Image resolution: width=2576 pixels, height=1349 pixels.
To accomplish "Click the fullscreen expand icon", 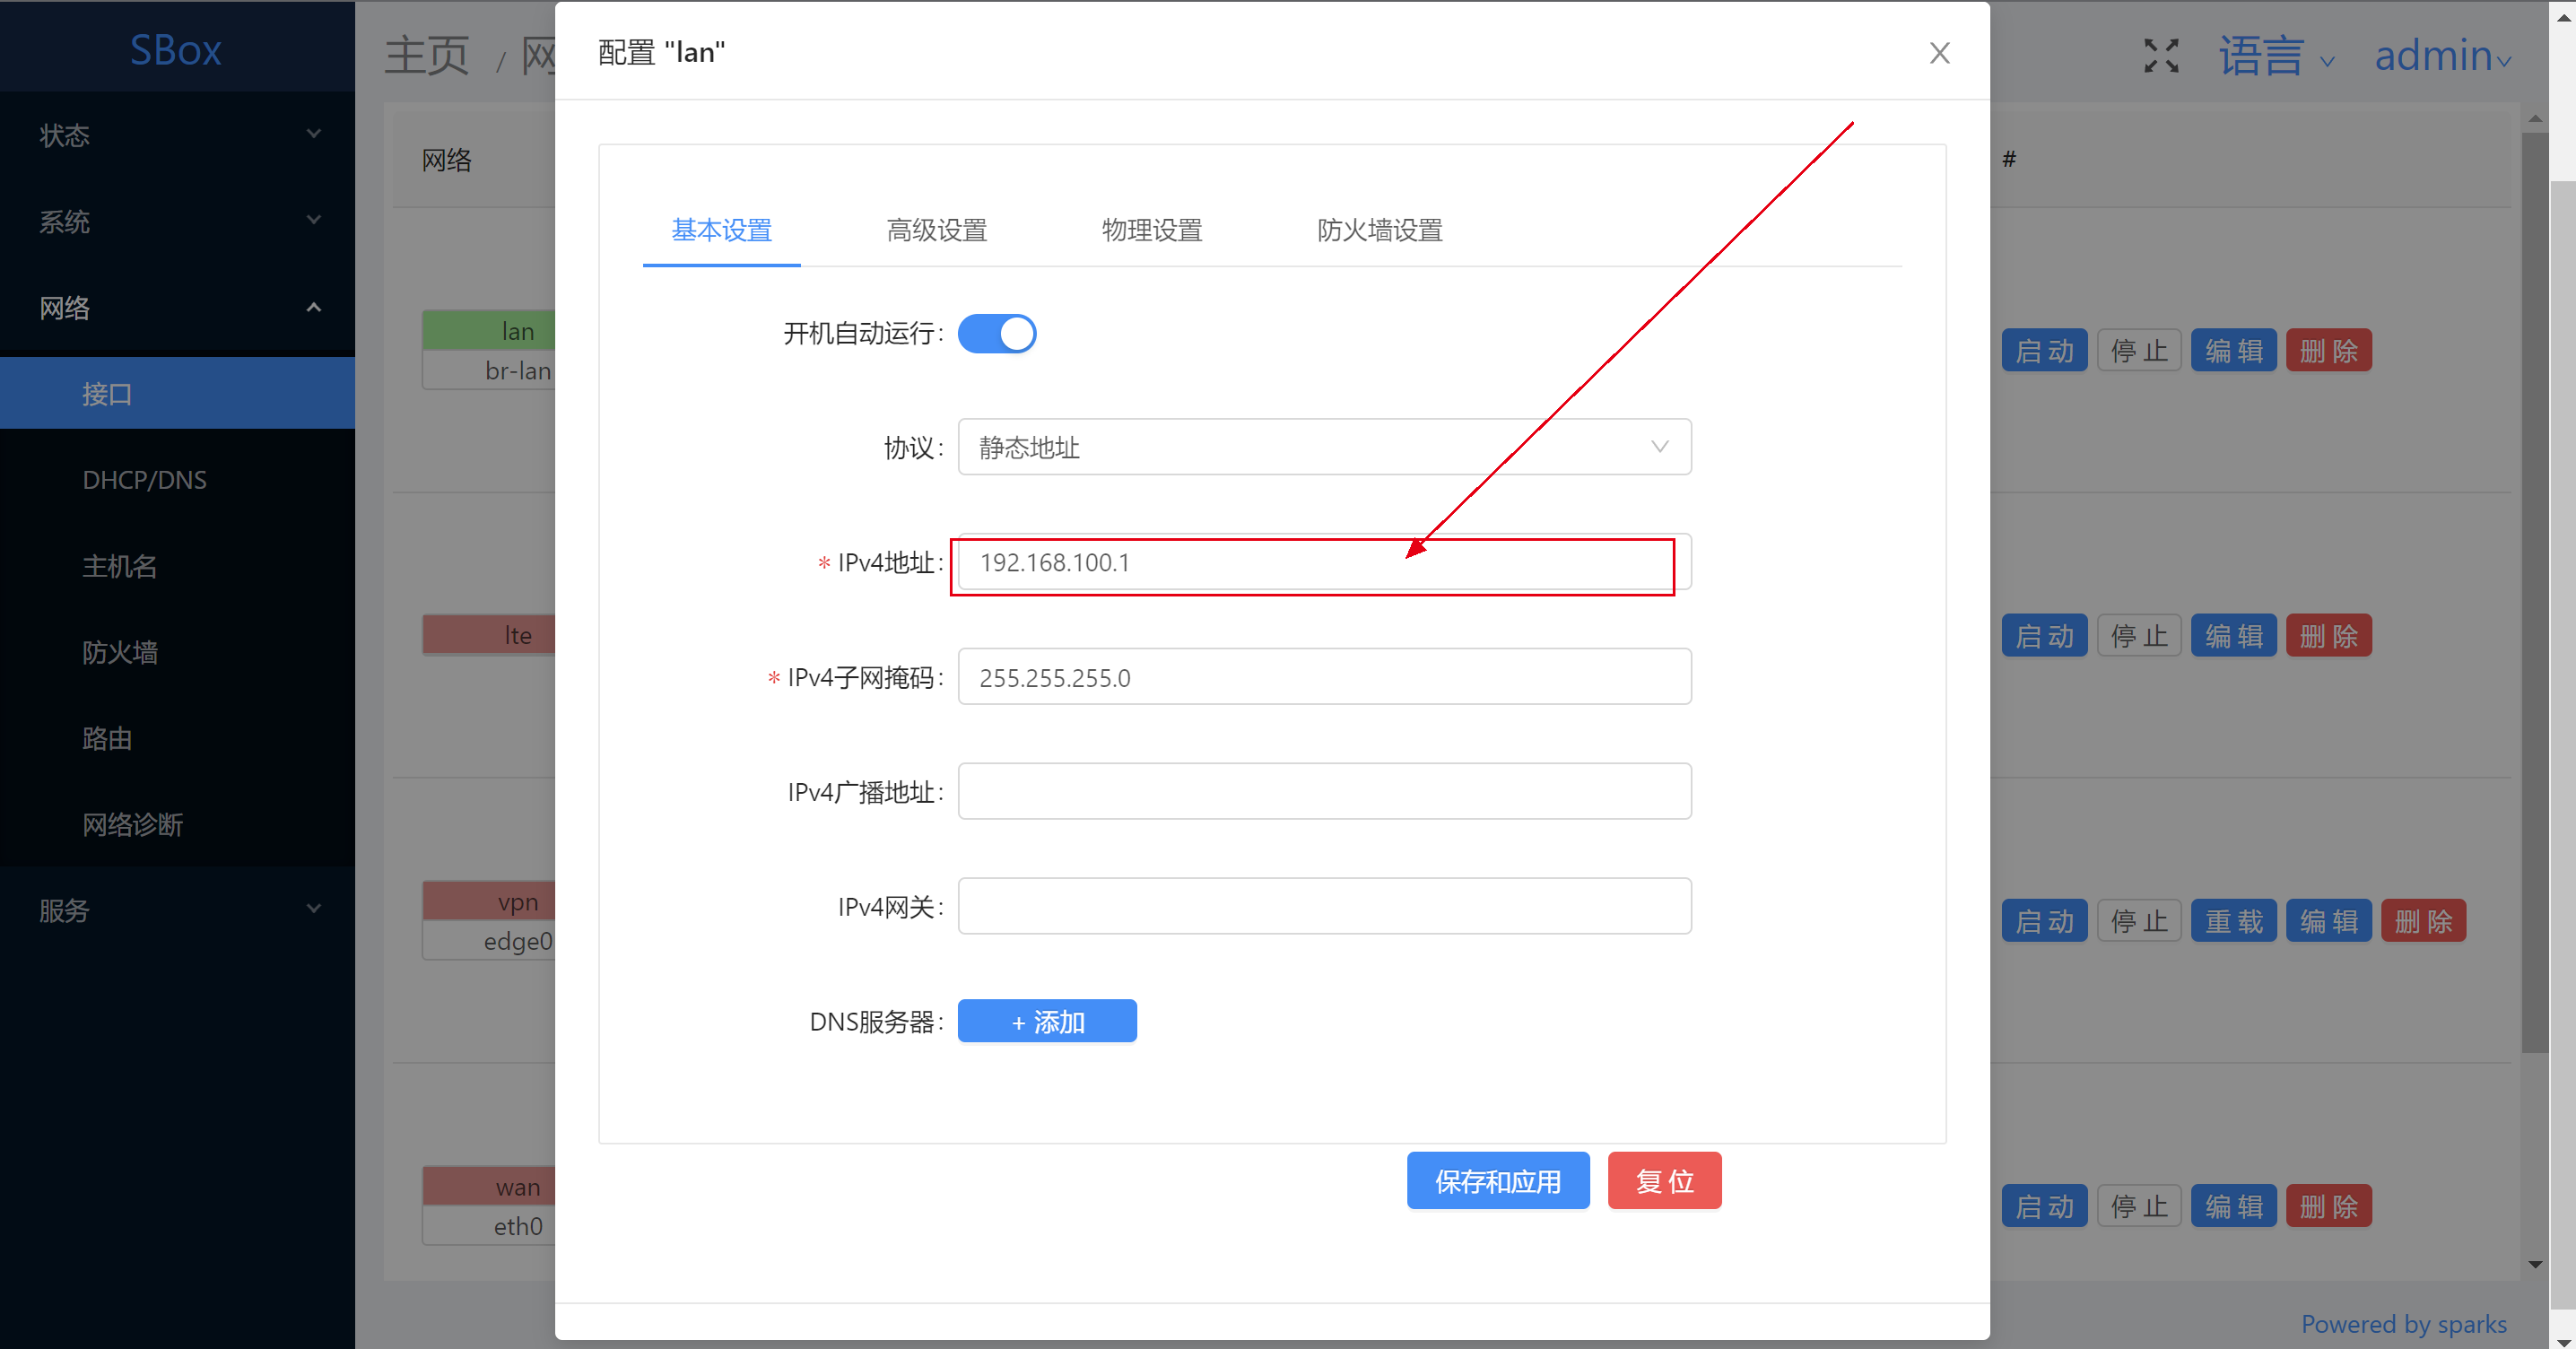I will click(2160, 55).
